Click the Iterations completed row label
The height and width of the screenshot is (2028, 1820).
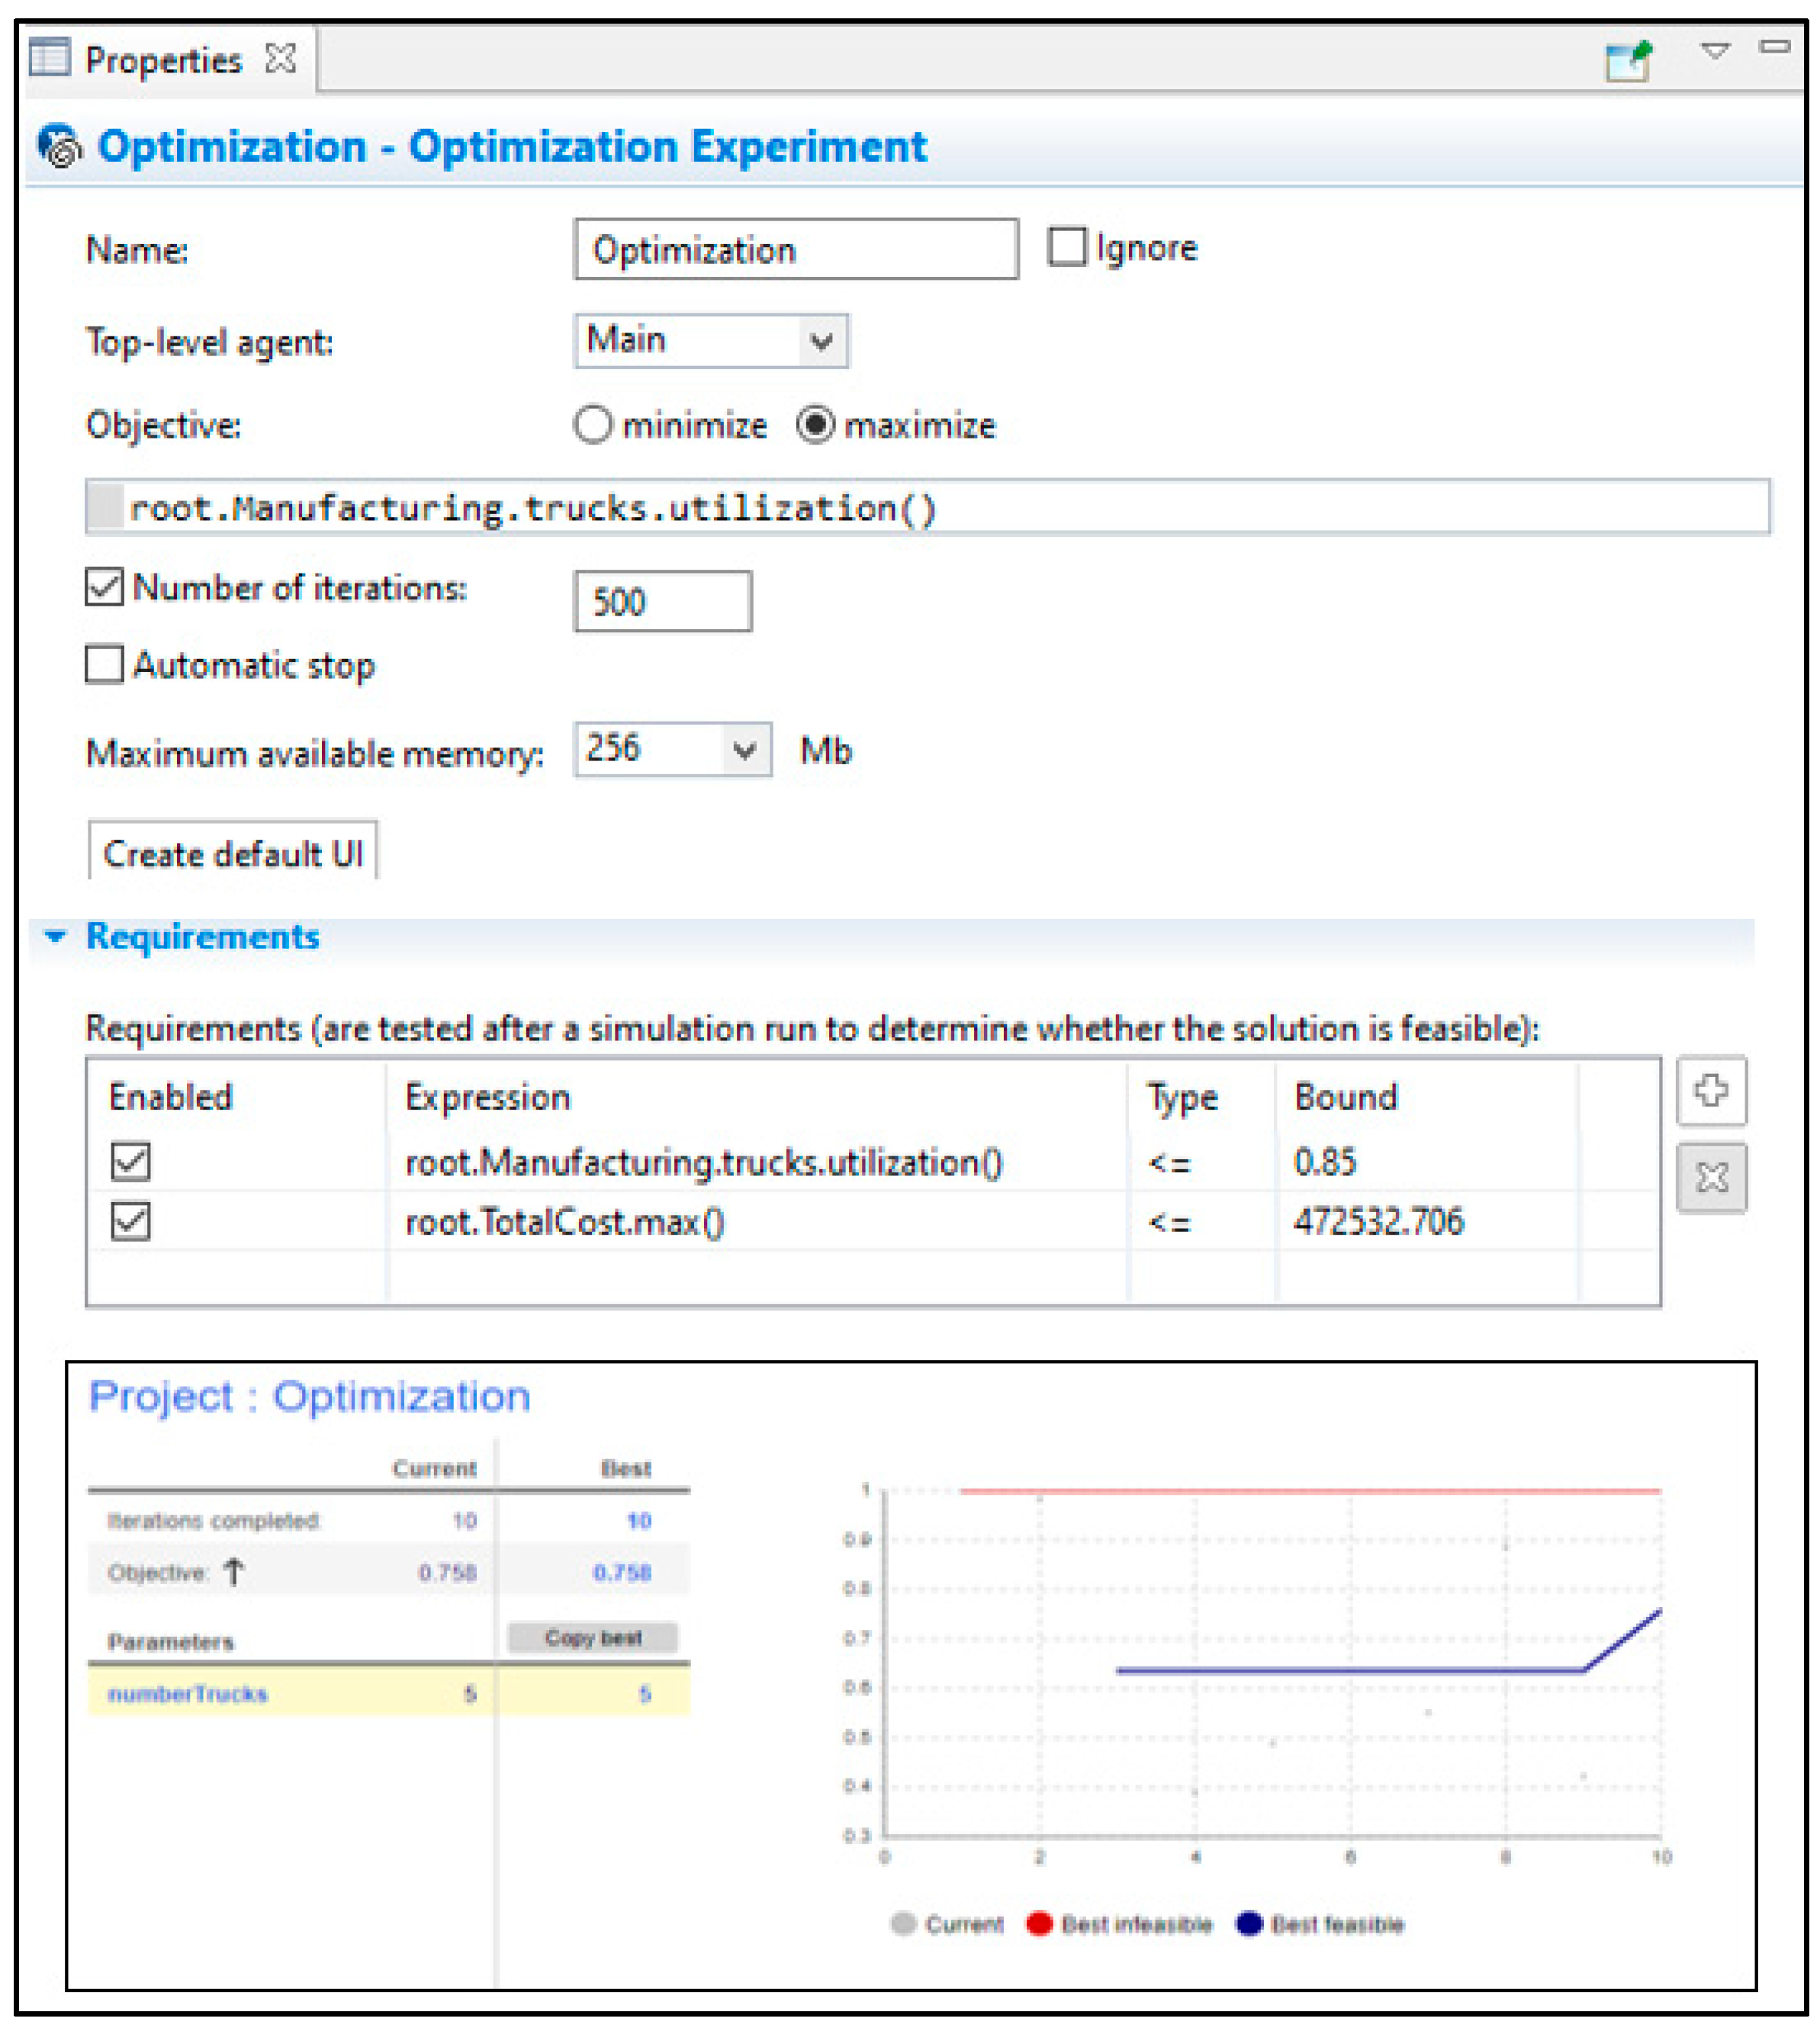pyautogui.click(x=213, y=1520)
